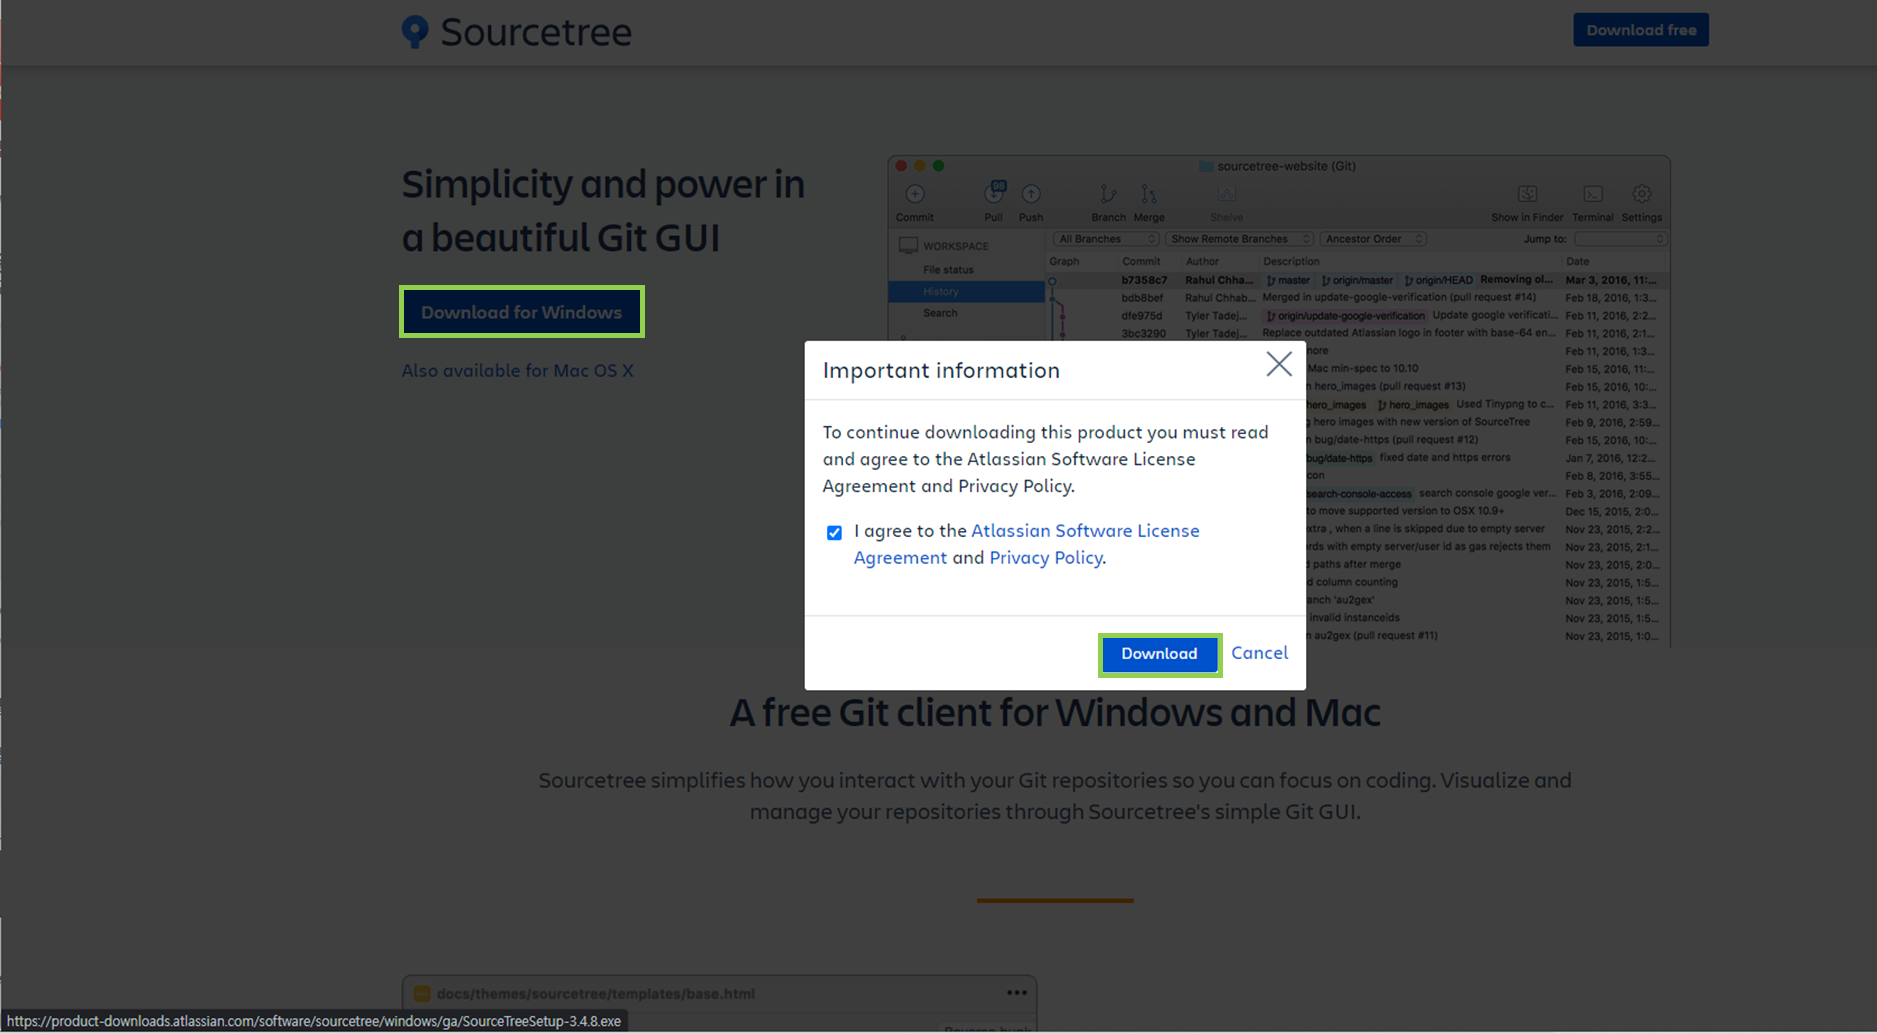Click the file icon beside docs/themes path
Viewport: 1877px width, 1034px height.
coord(422,994)
